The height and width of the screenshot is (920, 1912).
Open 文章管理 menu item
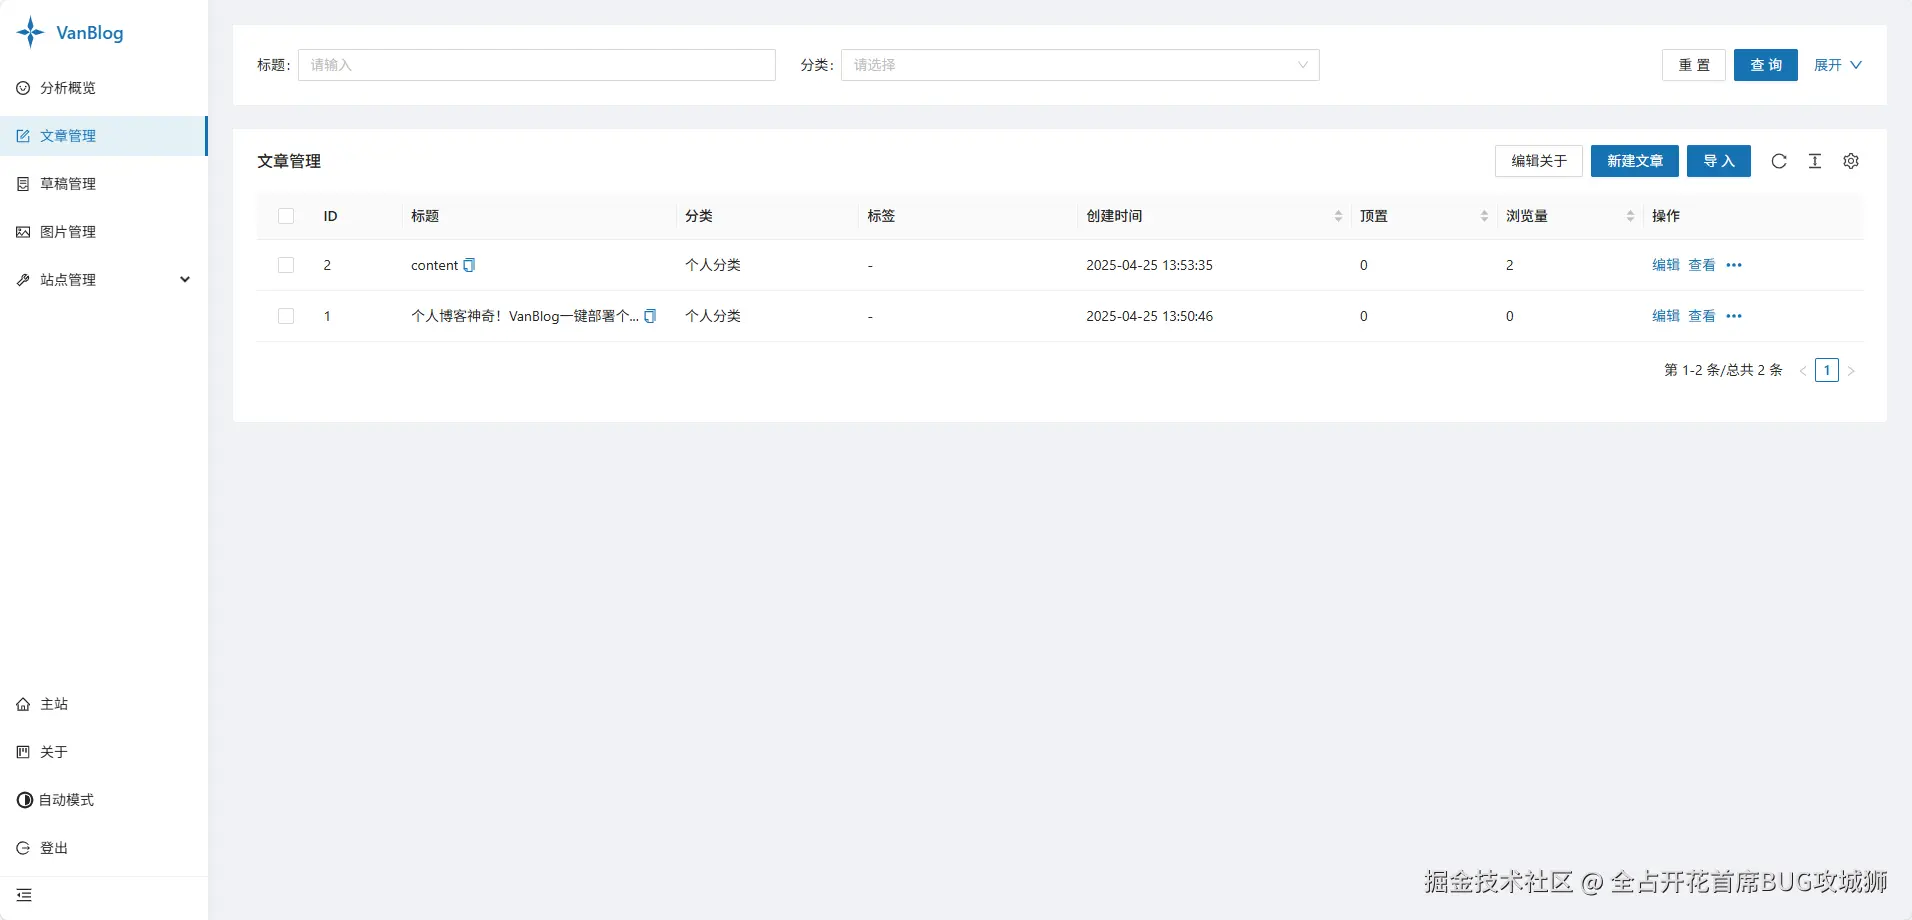click(x=104, y=136)
